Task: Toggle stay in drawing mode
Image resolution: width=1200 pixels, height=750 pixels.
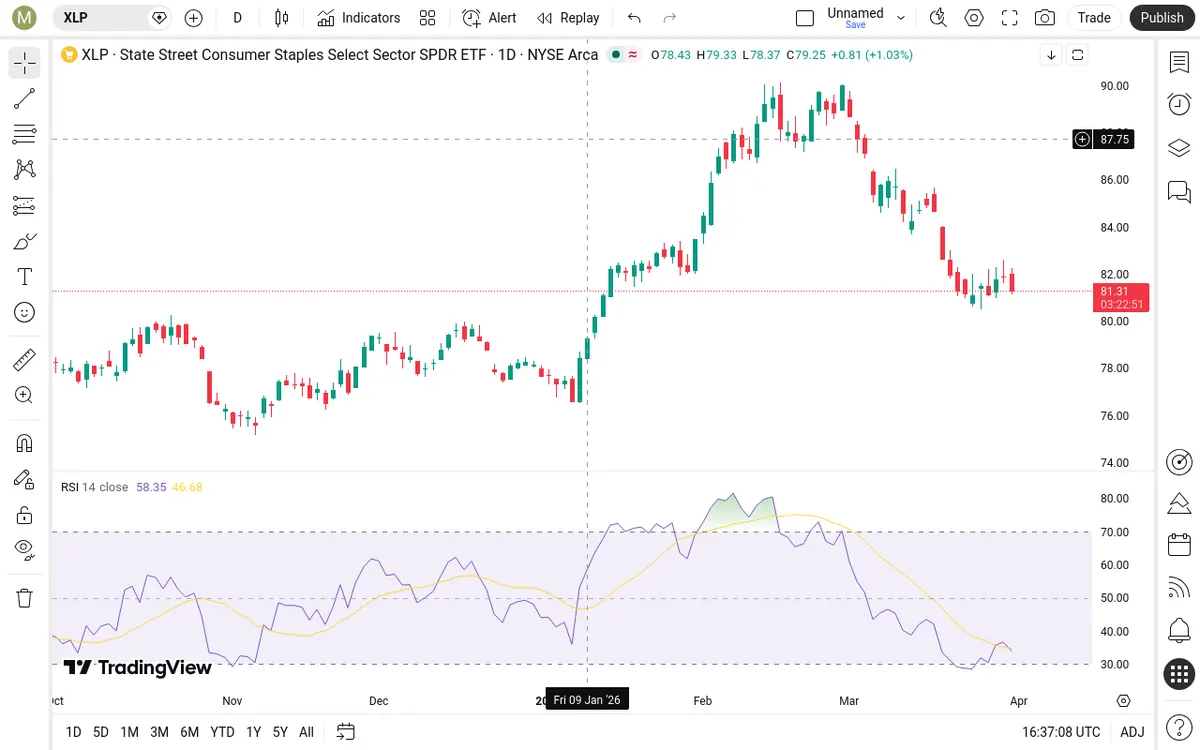Action: click(x=25, y=479)
